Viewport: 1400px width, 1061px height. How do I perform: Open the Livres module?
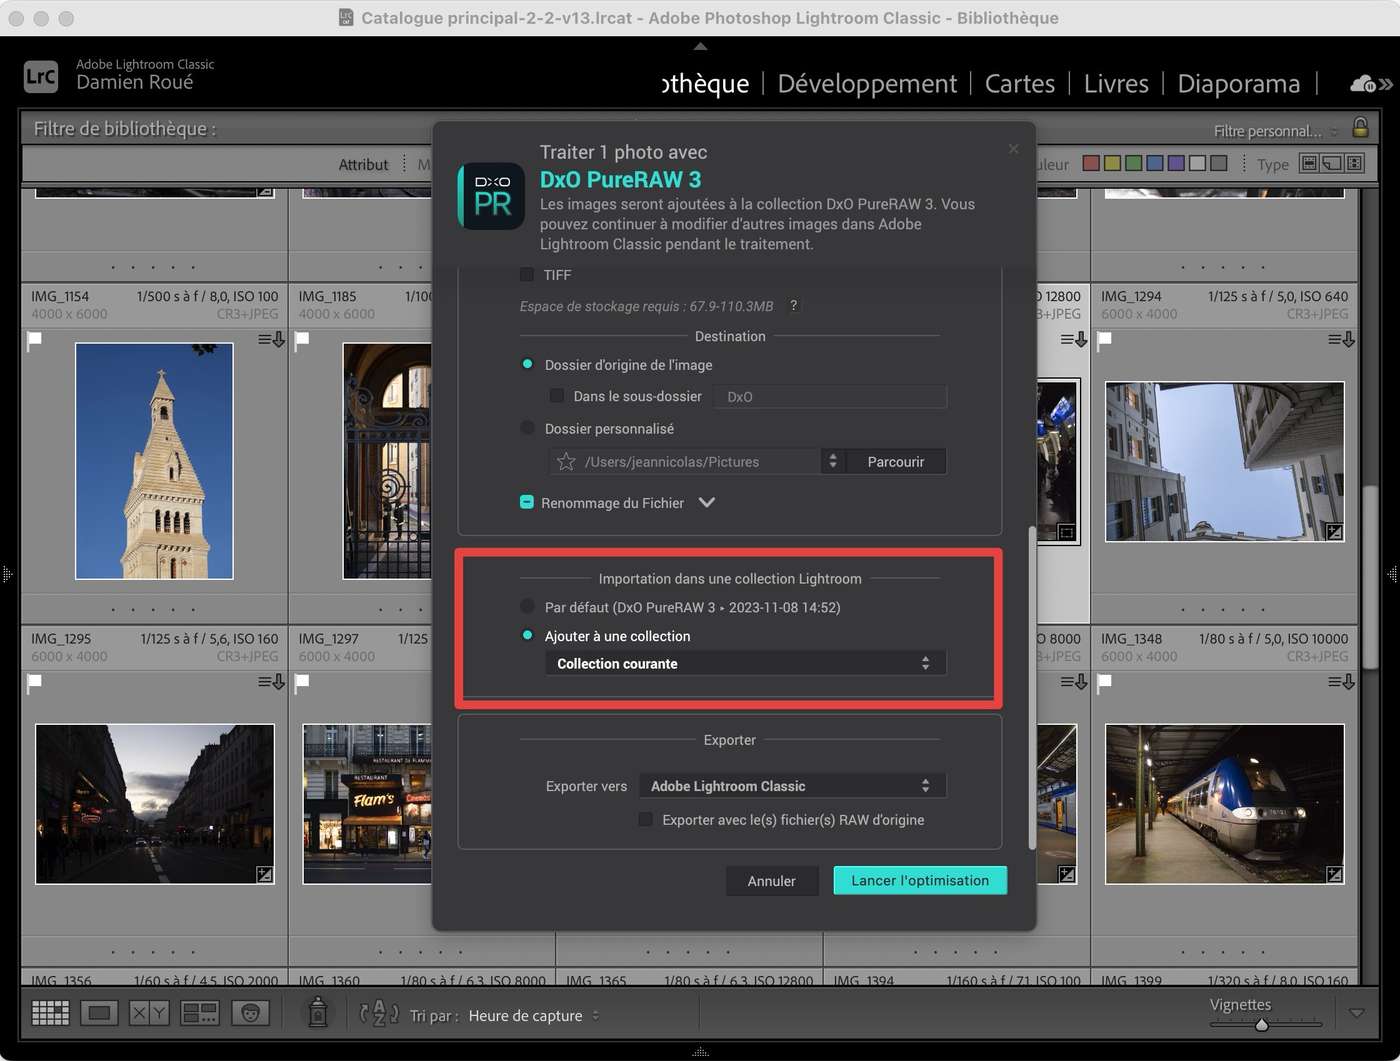[1116, 84]
